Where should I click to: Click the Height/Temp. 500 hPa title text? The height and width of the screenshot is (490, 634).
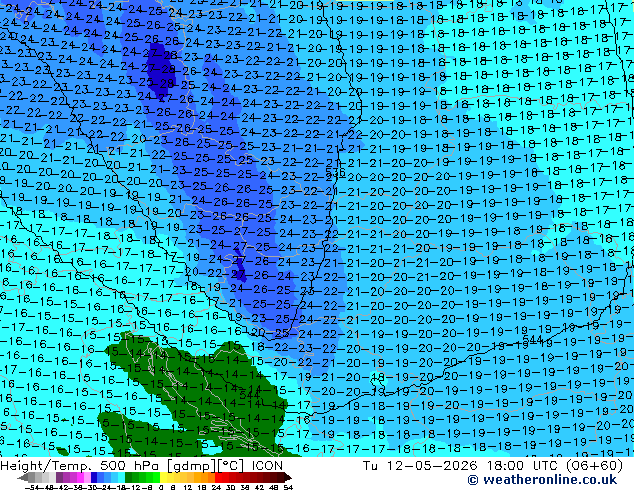pos(81,466)
